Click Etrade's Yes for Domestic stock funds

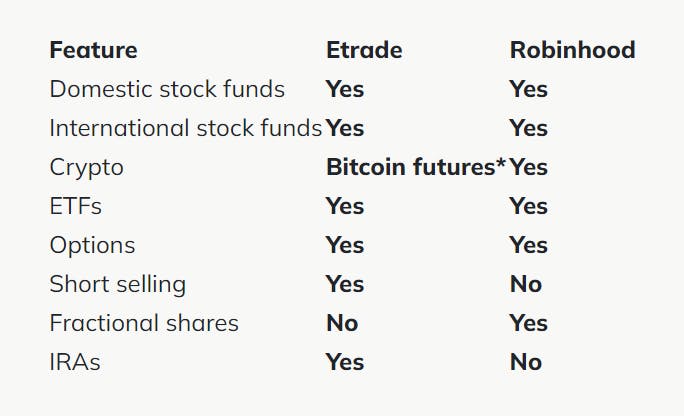pos(345,89)
